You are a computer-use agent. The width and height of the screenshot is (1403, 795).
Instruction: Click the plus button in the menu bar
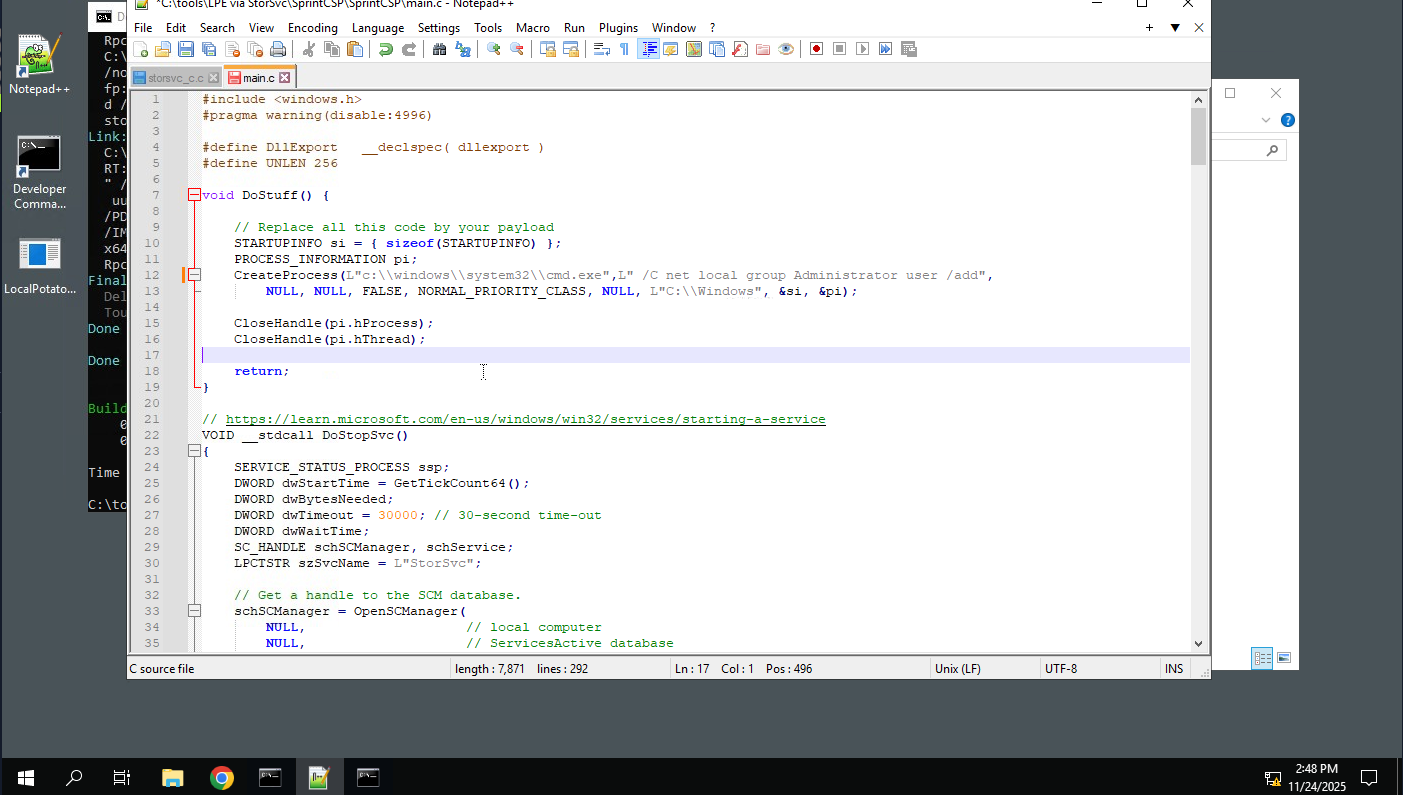[1150, 28]
